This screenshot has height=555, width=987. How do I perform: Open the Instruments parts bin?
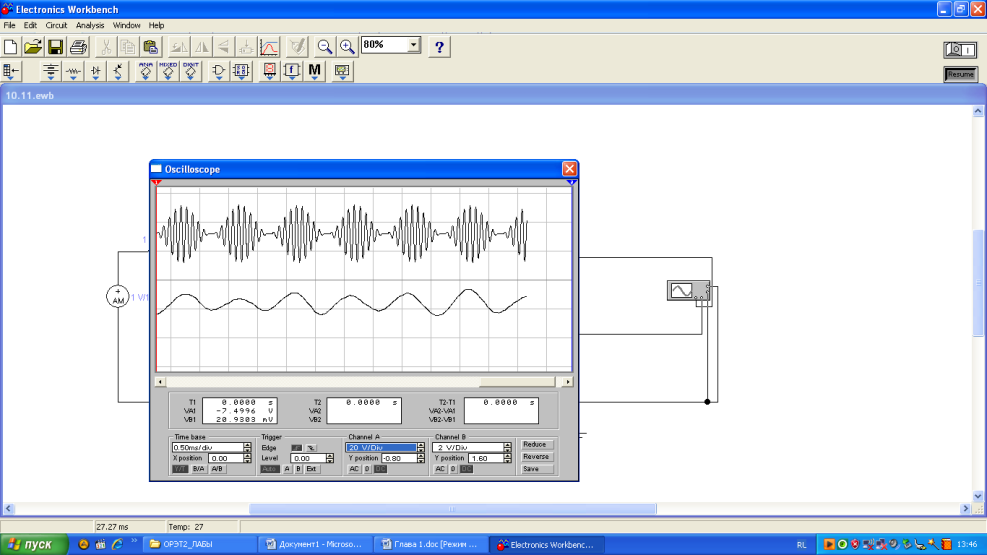342,71
